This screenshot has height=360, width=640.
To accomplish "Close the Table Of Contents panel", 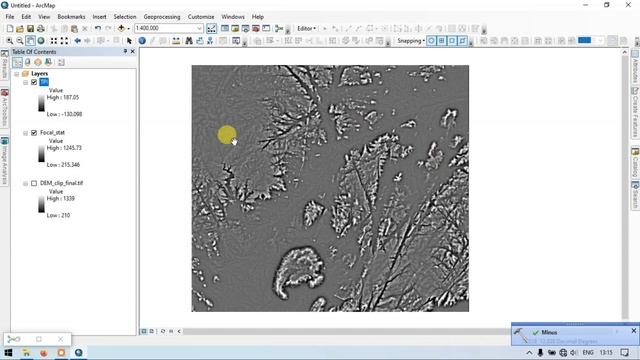I will click(x=133, y=51).
